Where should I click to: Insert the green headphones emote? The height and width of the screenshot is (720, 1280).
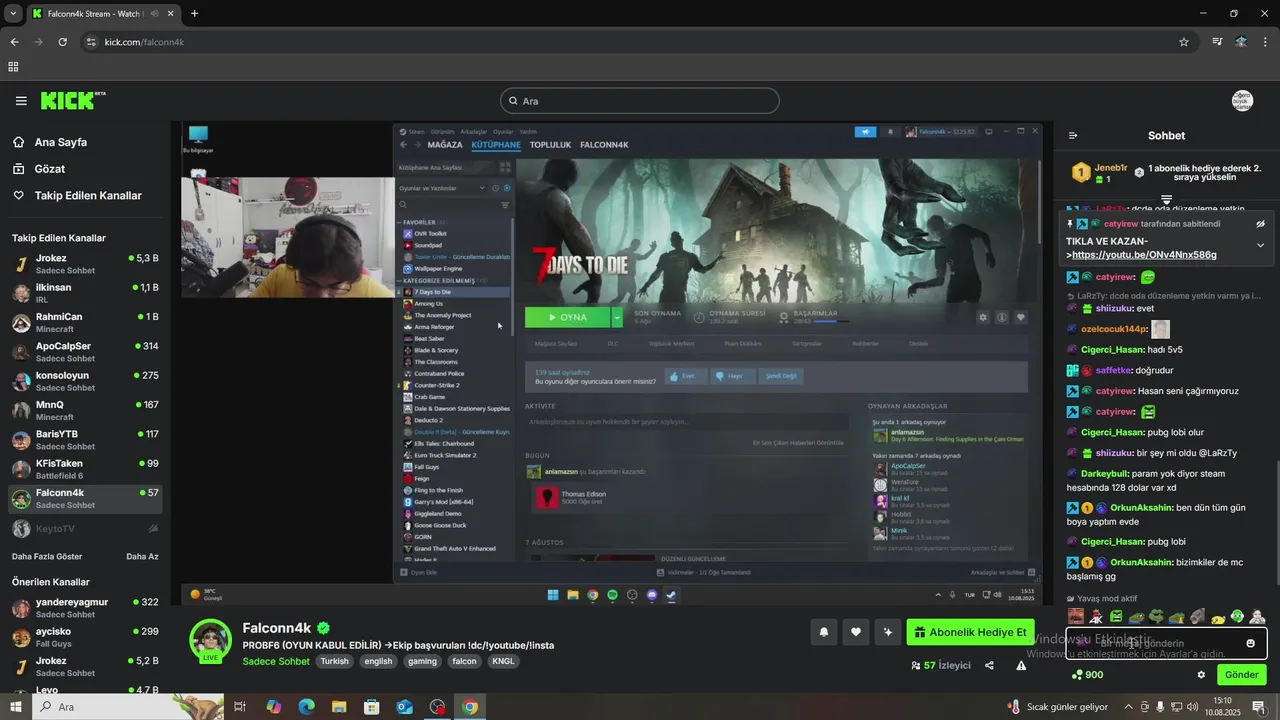(x=1237, y=617)
